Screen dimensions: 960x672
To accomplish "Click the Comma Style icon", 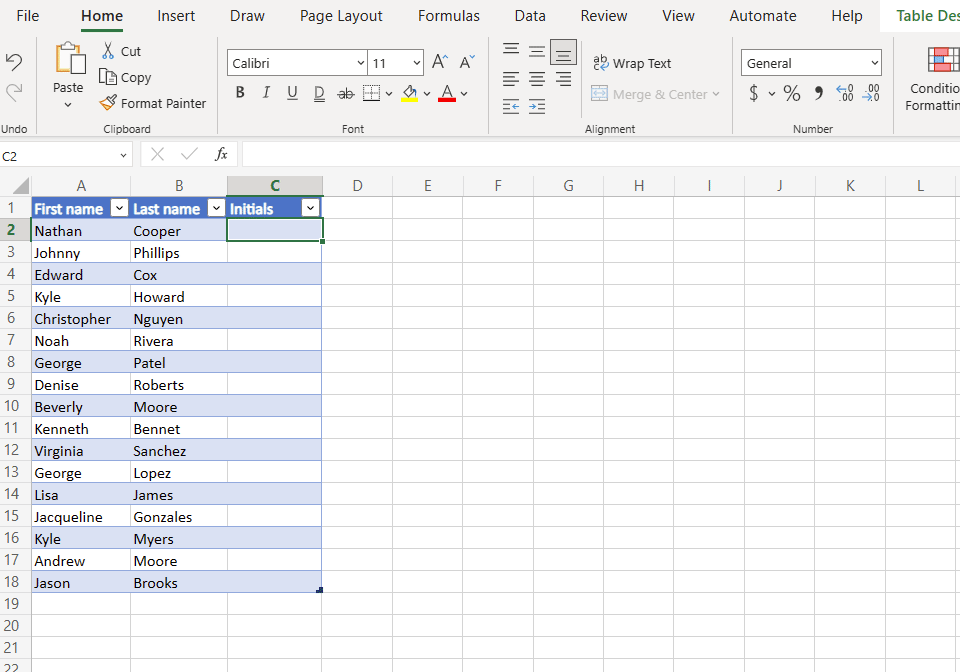I will click(820, 92).
